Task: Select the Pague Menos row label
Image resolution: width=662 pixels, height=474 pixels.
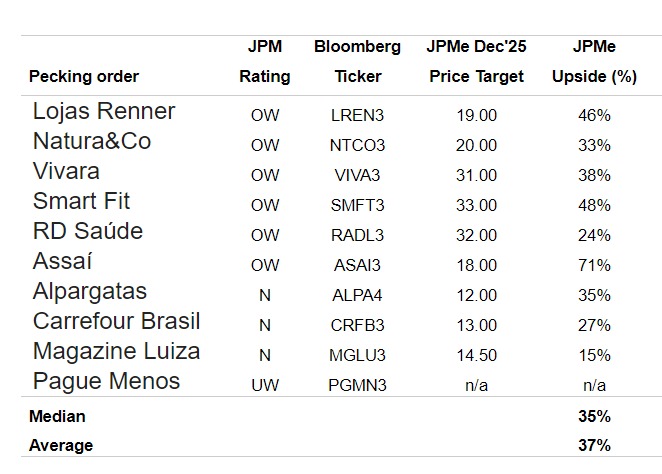Action: tap(106, 381)
